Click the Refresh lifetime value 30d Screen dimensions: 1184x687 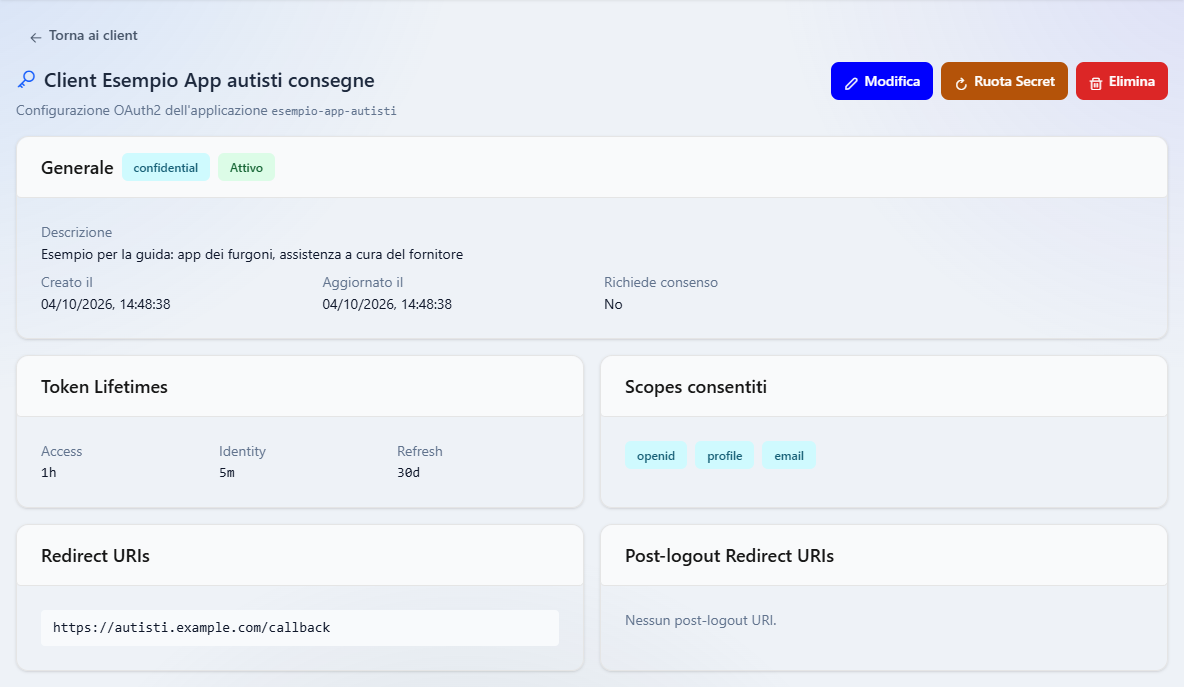pyautogui.click(x=409, y=473)
